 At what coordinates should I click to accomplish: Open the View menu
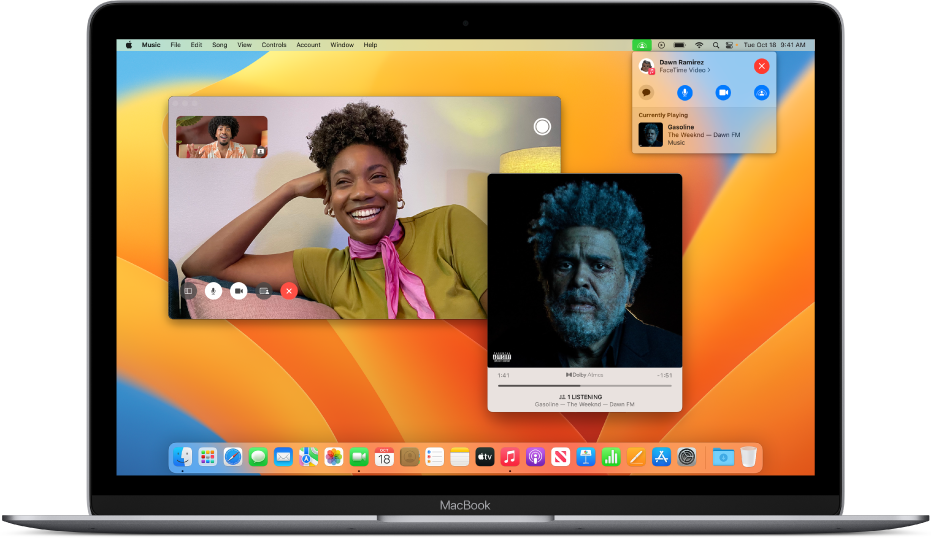244,45
